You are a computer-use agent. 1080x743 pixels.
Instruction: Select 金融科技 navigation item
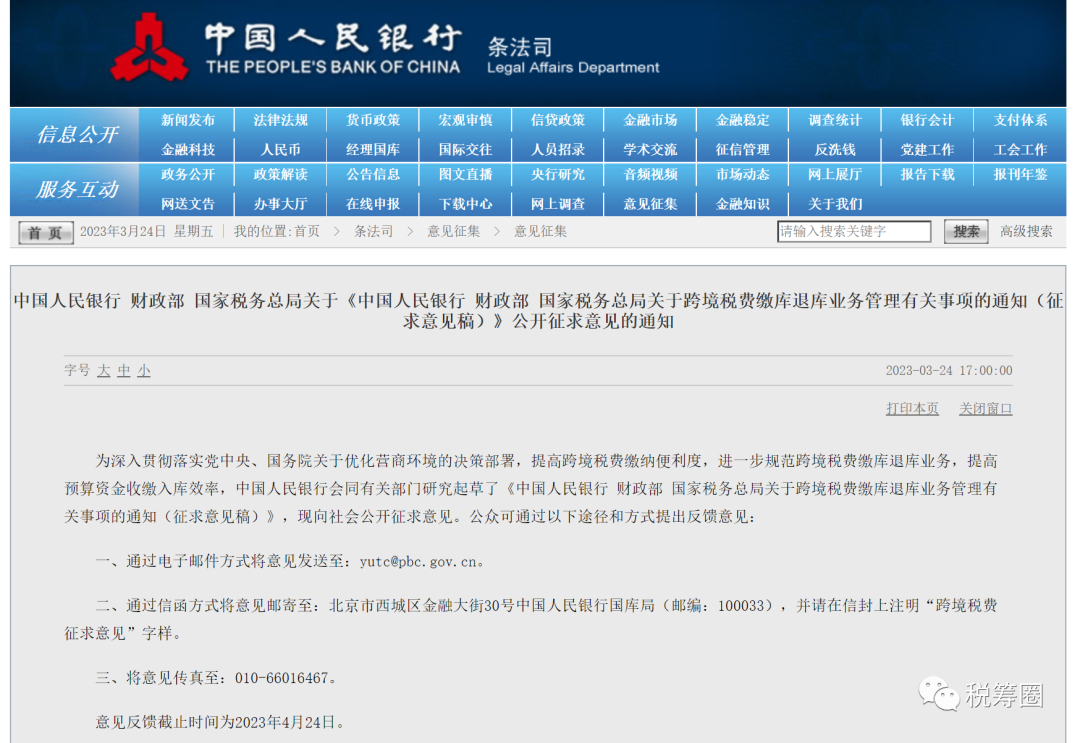tap(187, 149)
